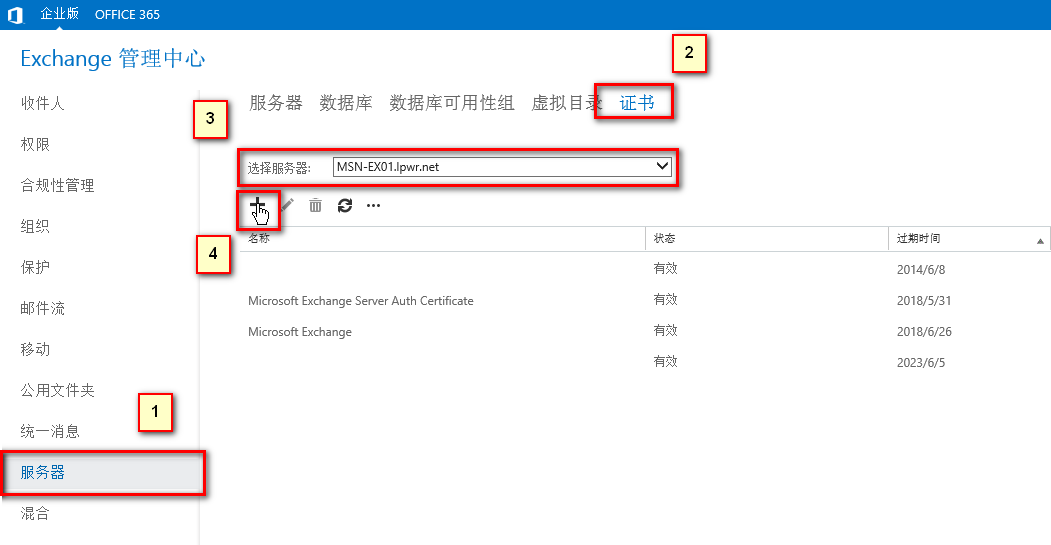Select the Microsoft Exchange Server Auth Certificate row

645,300
